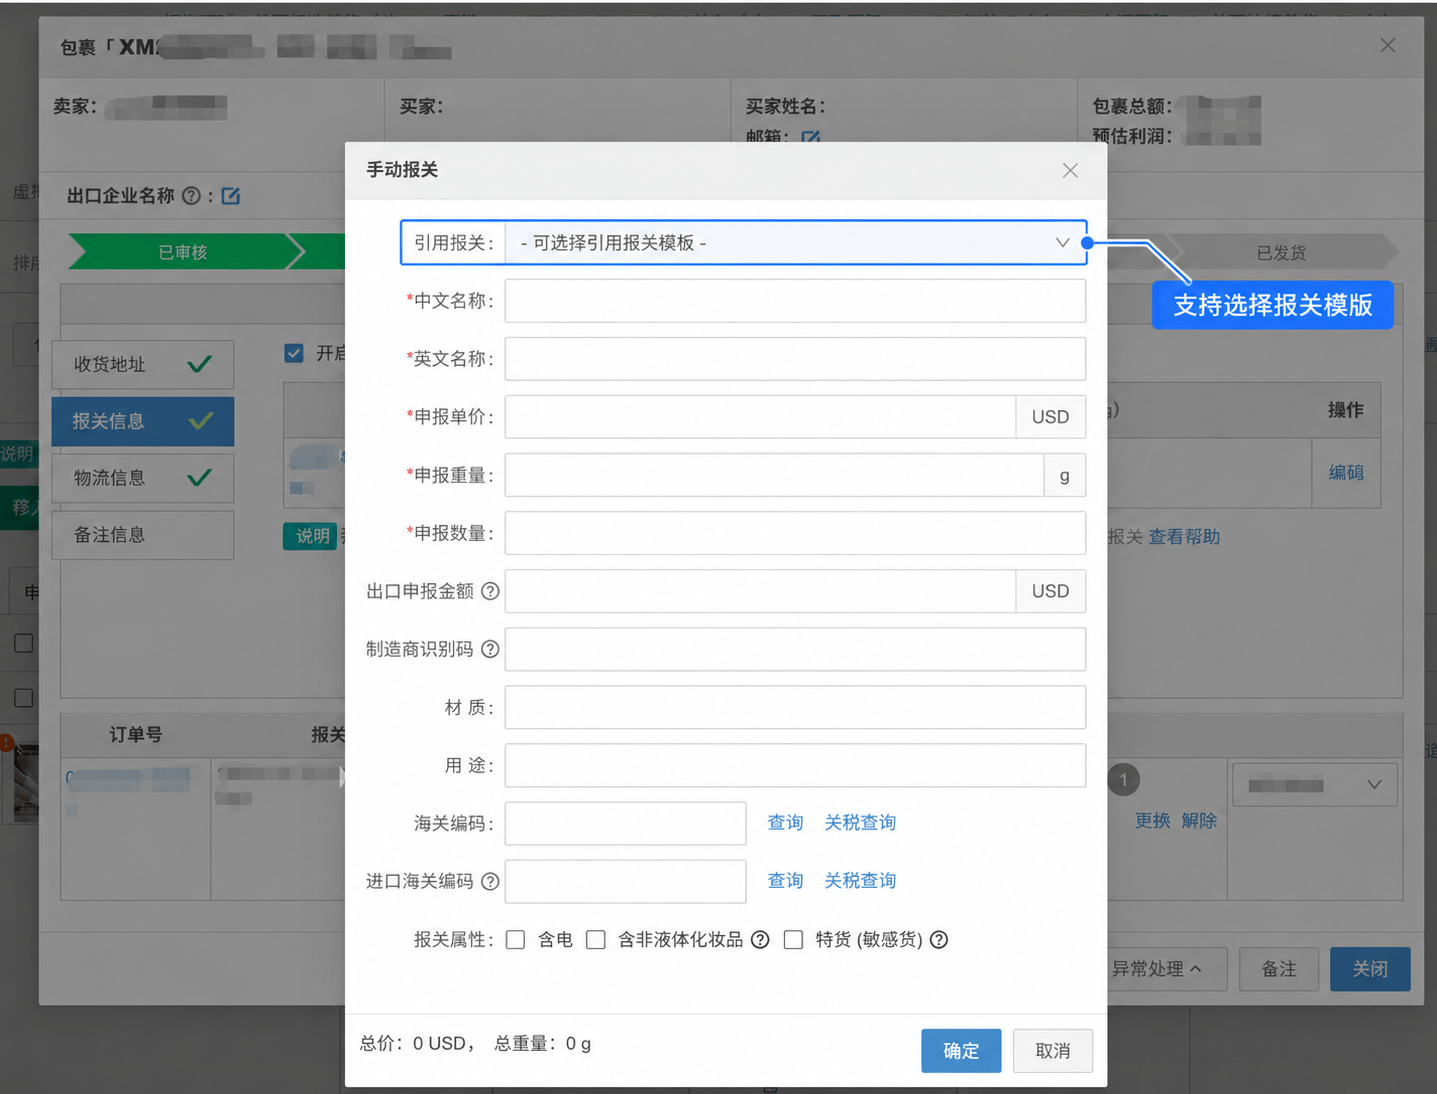Click 查询 next to 海关编码
Image resolution: width=1437 pixels, height=1094 pixels.
tap(785, 823)
